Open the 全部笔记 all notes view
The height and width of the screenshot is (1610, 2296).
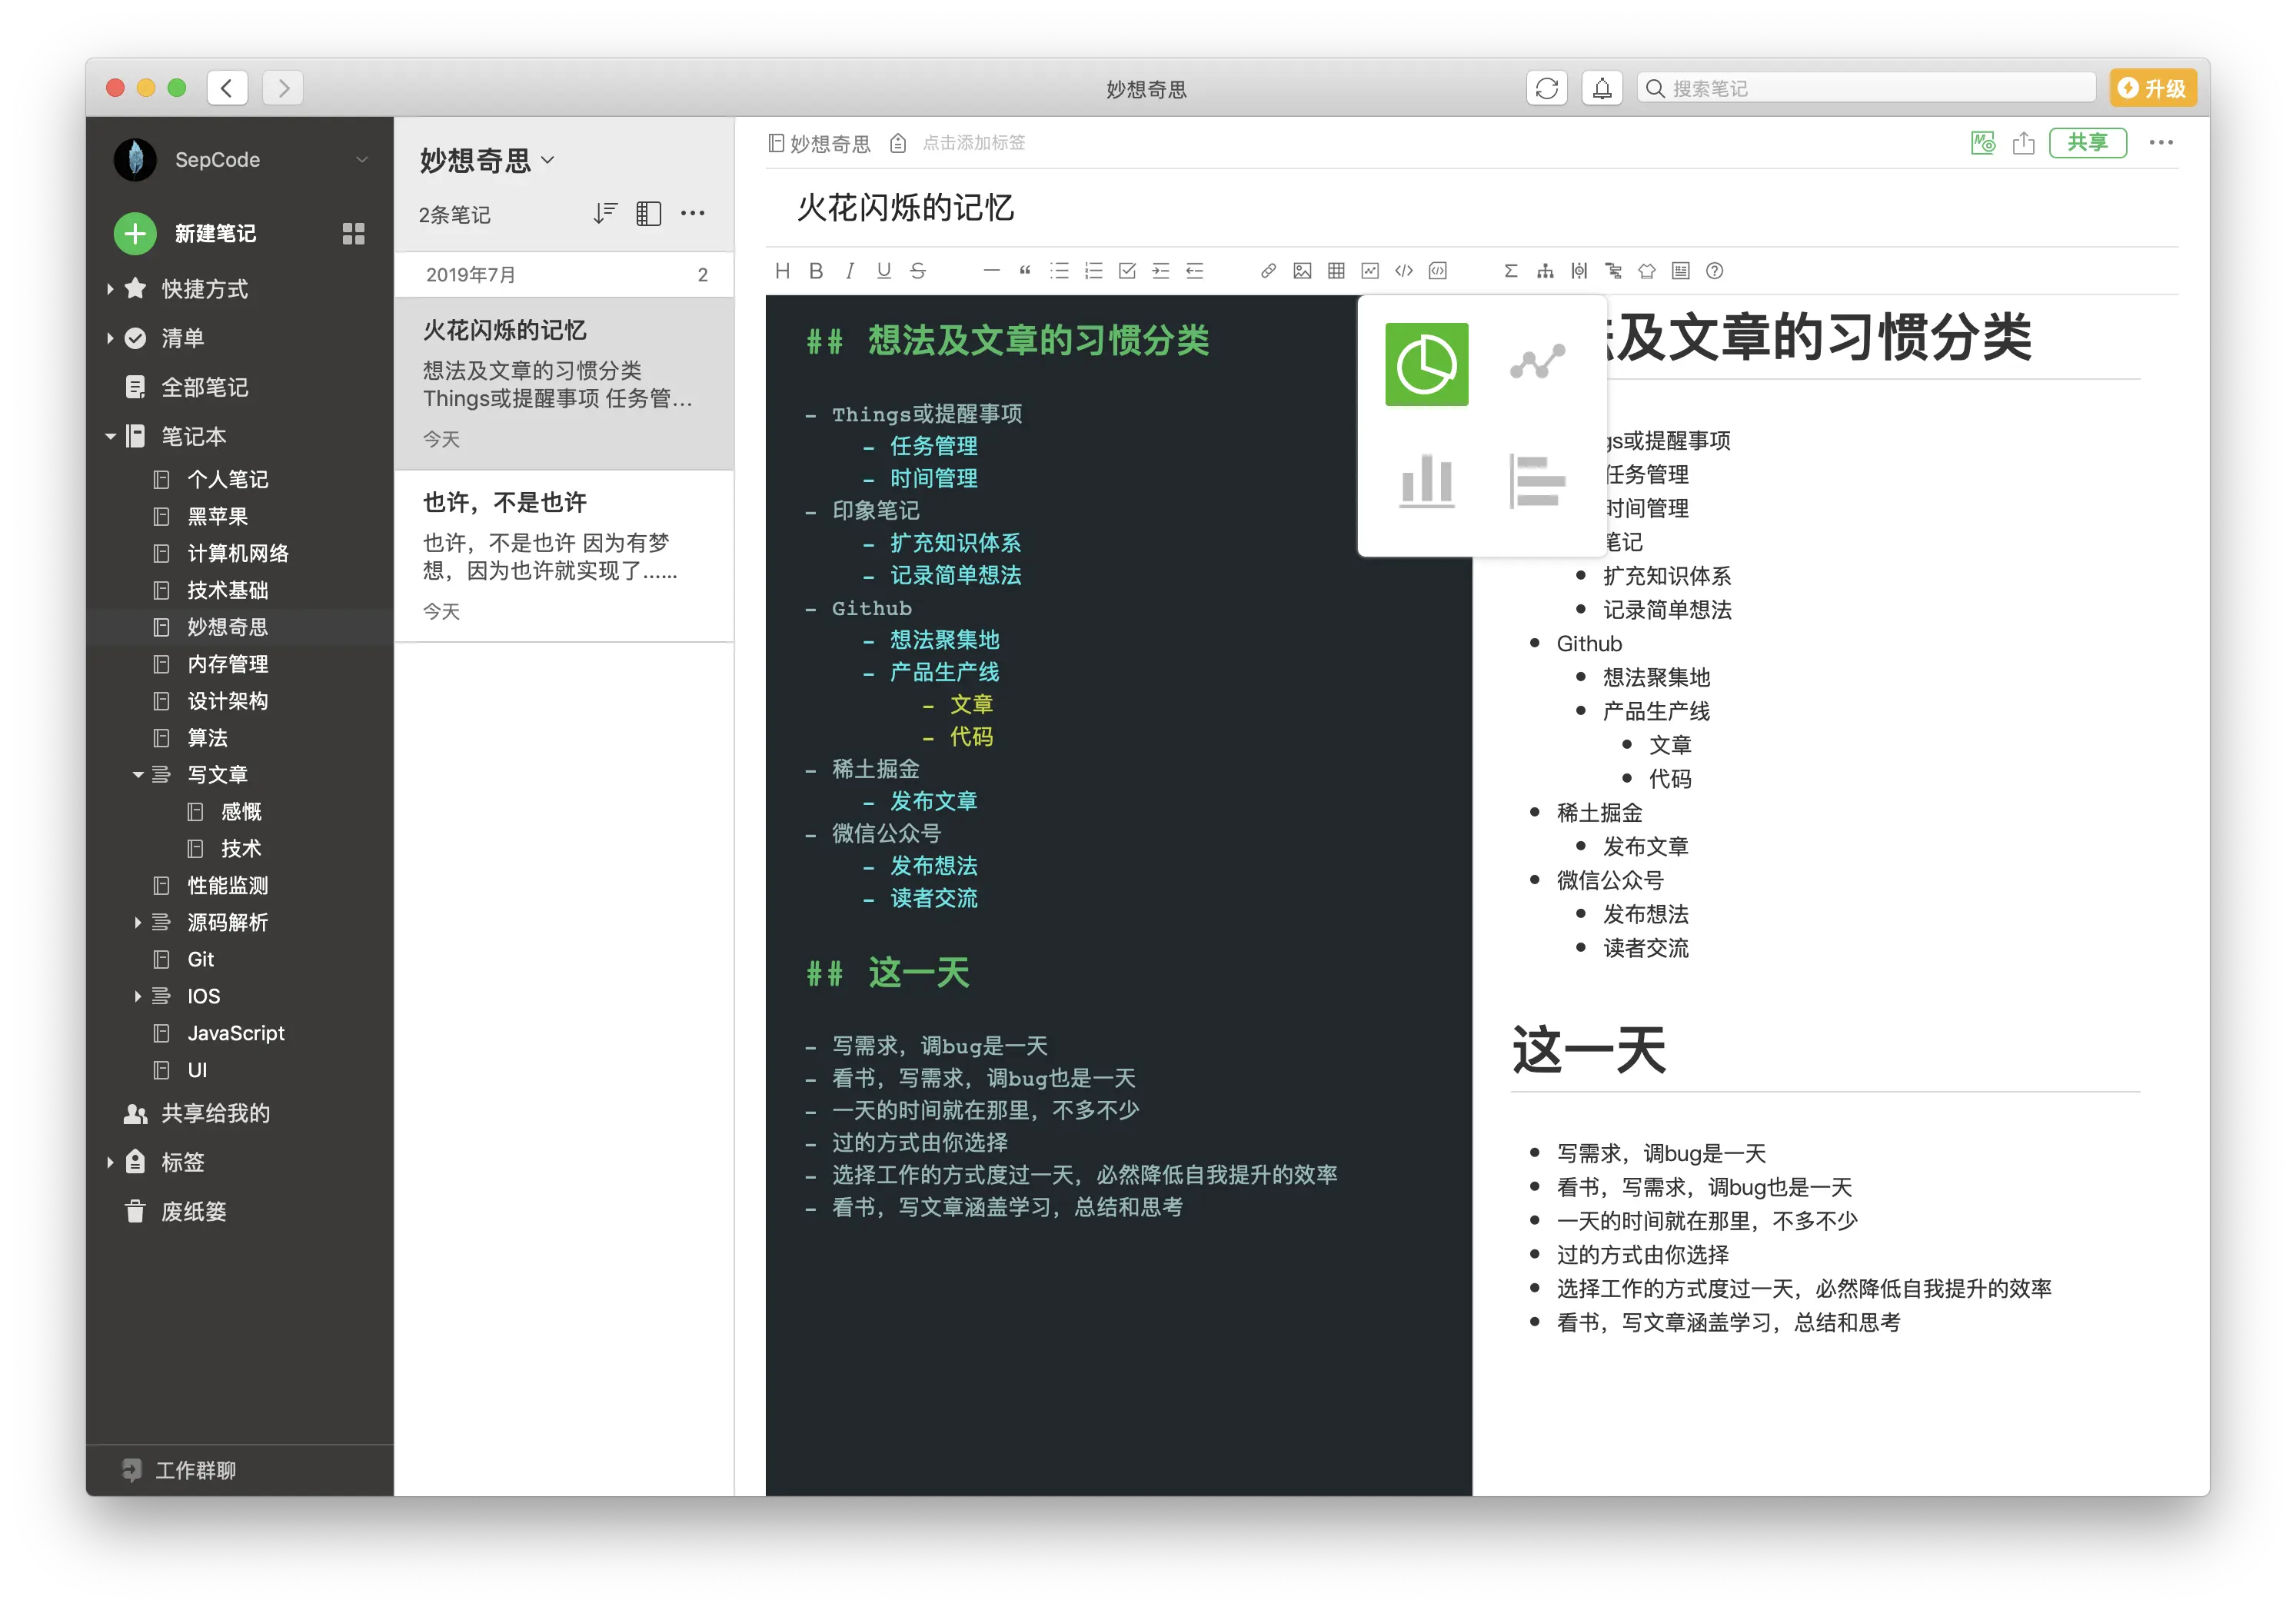pyautogui.click(x=204, y=387)
